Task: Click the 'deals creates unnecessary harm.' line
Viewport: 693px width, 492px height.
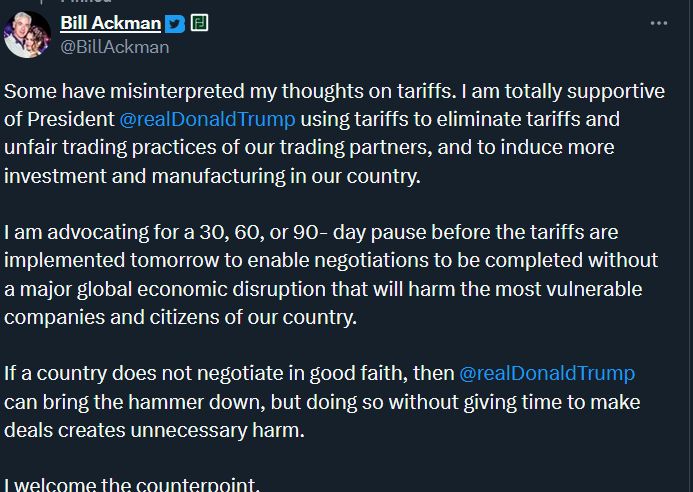Action: 154,430
